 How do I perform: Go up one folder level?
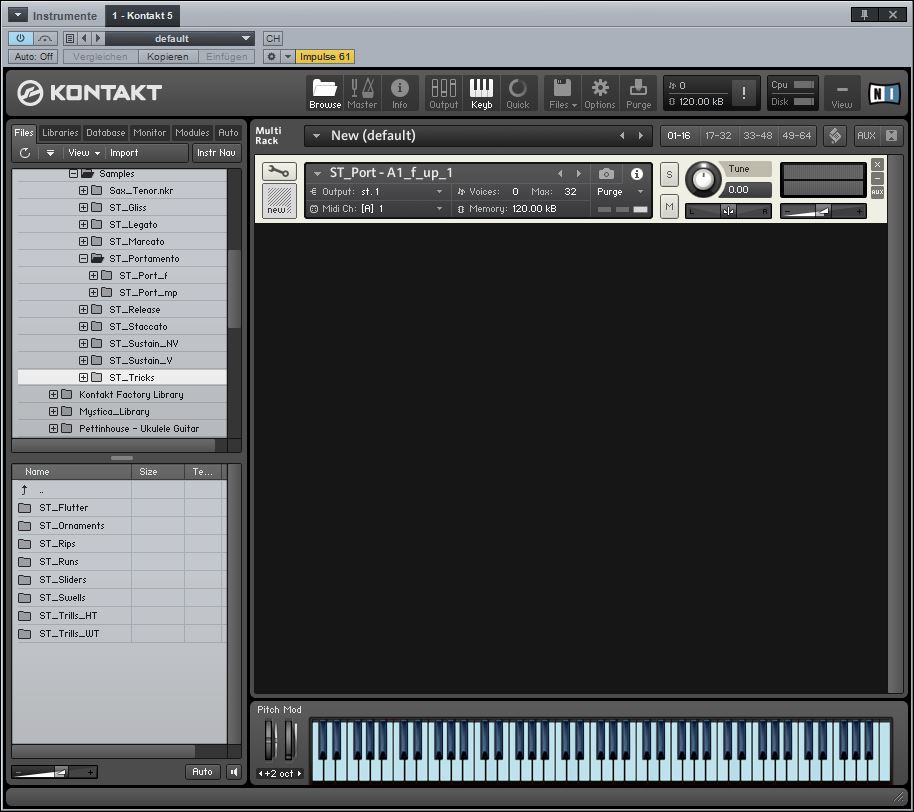24,490
